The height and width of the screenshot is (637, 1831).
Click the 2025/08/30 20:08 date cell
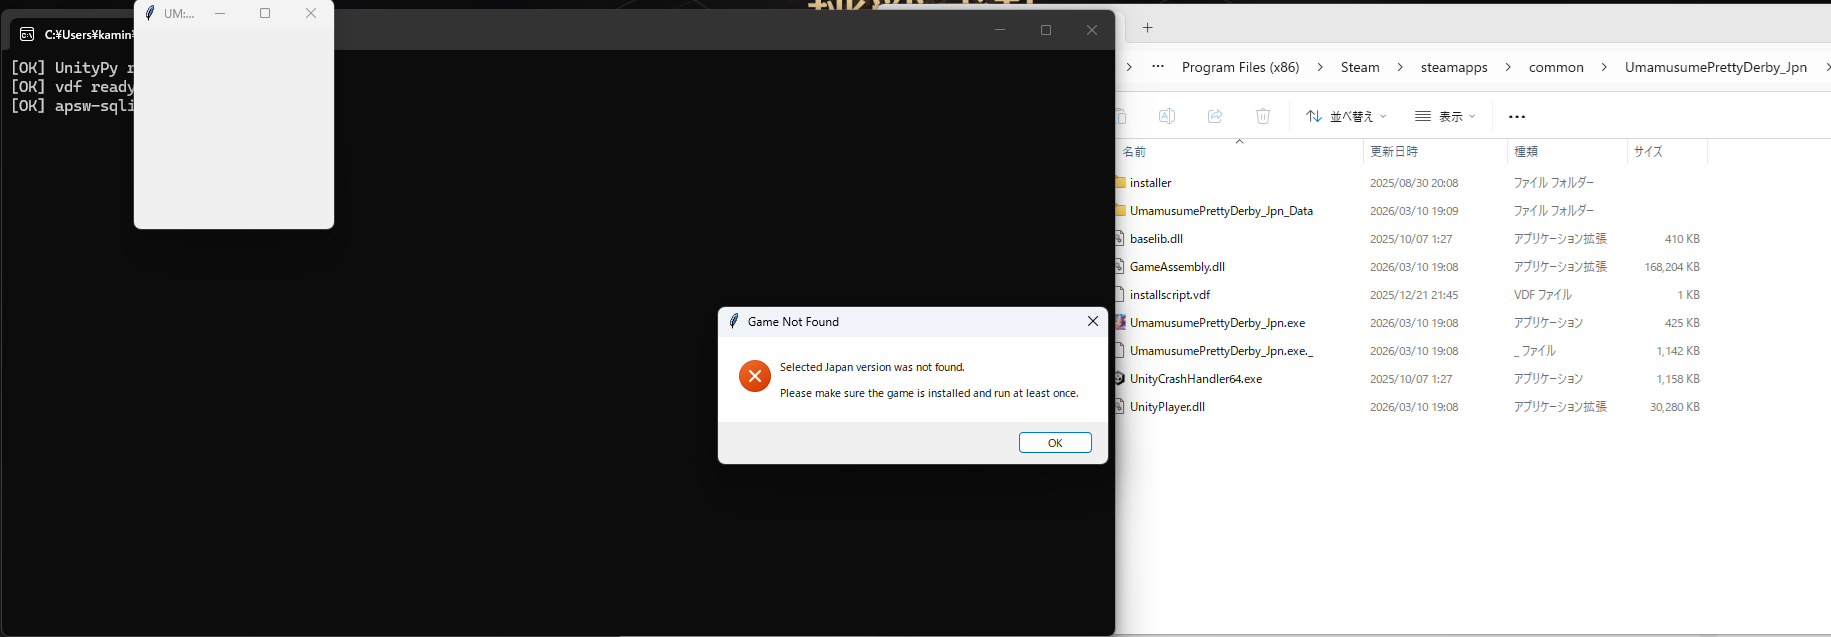pyautogui.click(x=1414, y=183)
